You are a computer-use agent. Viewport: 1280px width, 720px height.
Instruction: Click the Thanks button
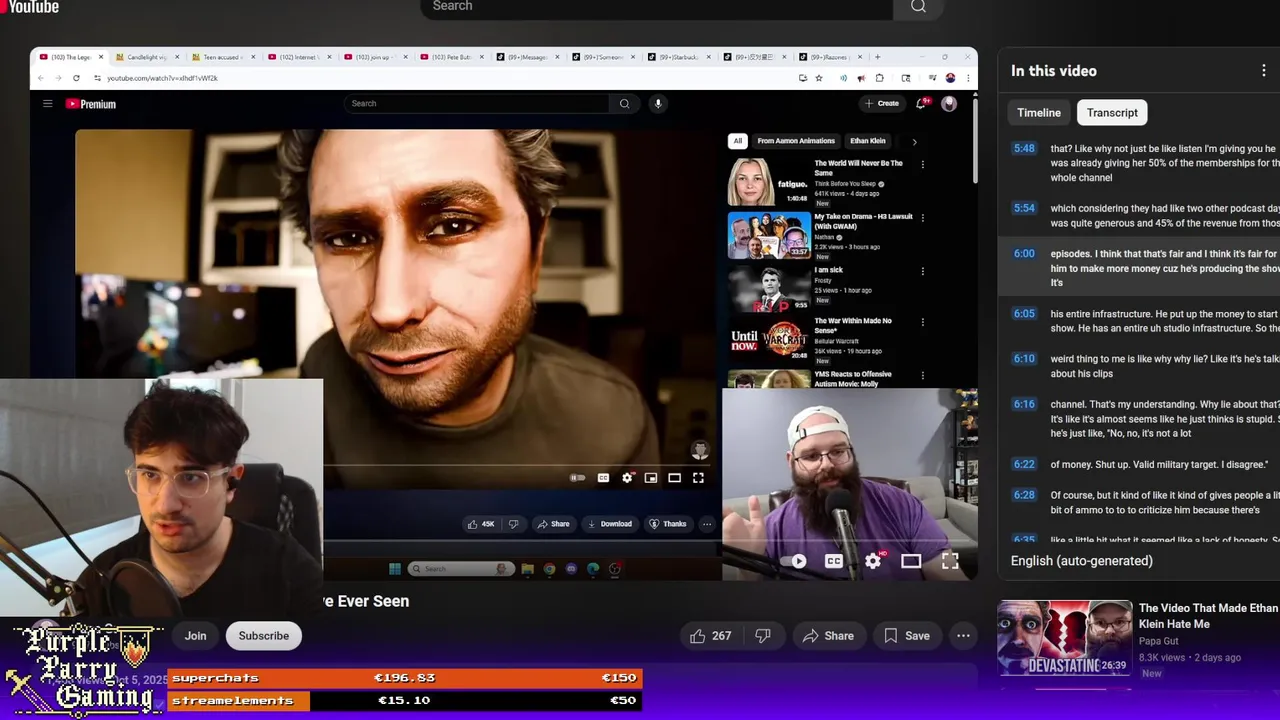tap(668, 524)
